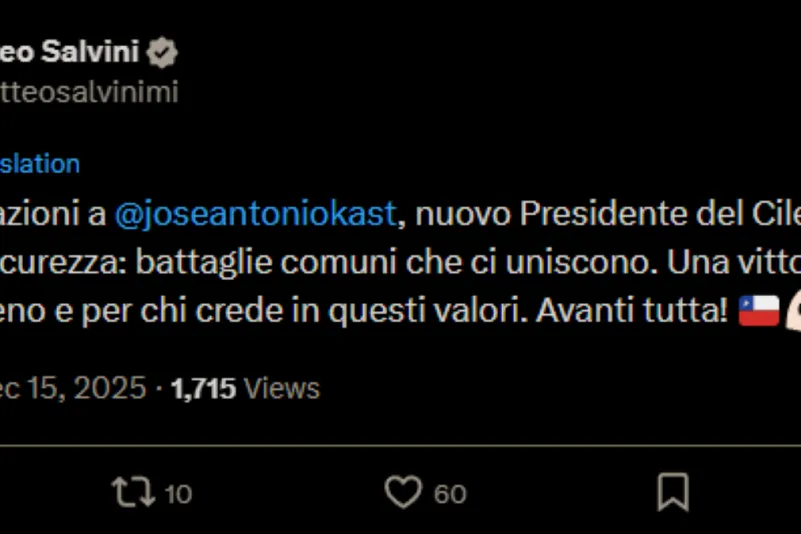Click the Dec 15, 2025 timestamp
Viewport: 801px width, 534px height.
click(75, 388)
